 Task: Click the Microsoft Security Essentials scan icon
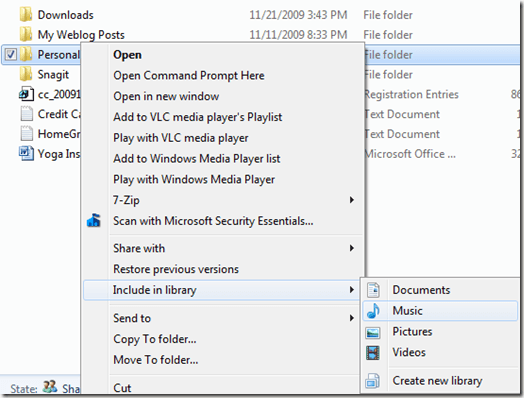coord(94,221)
